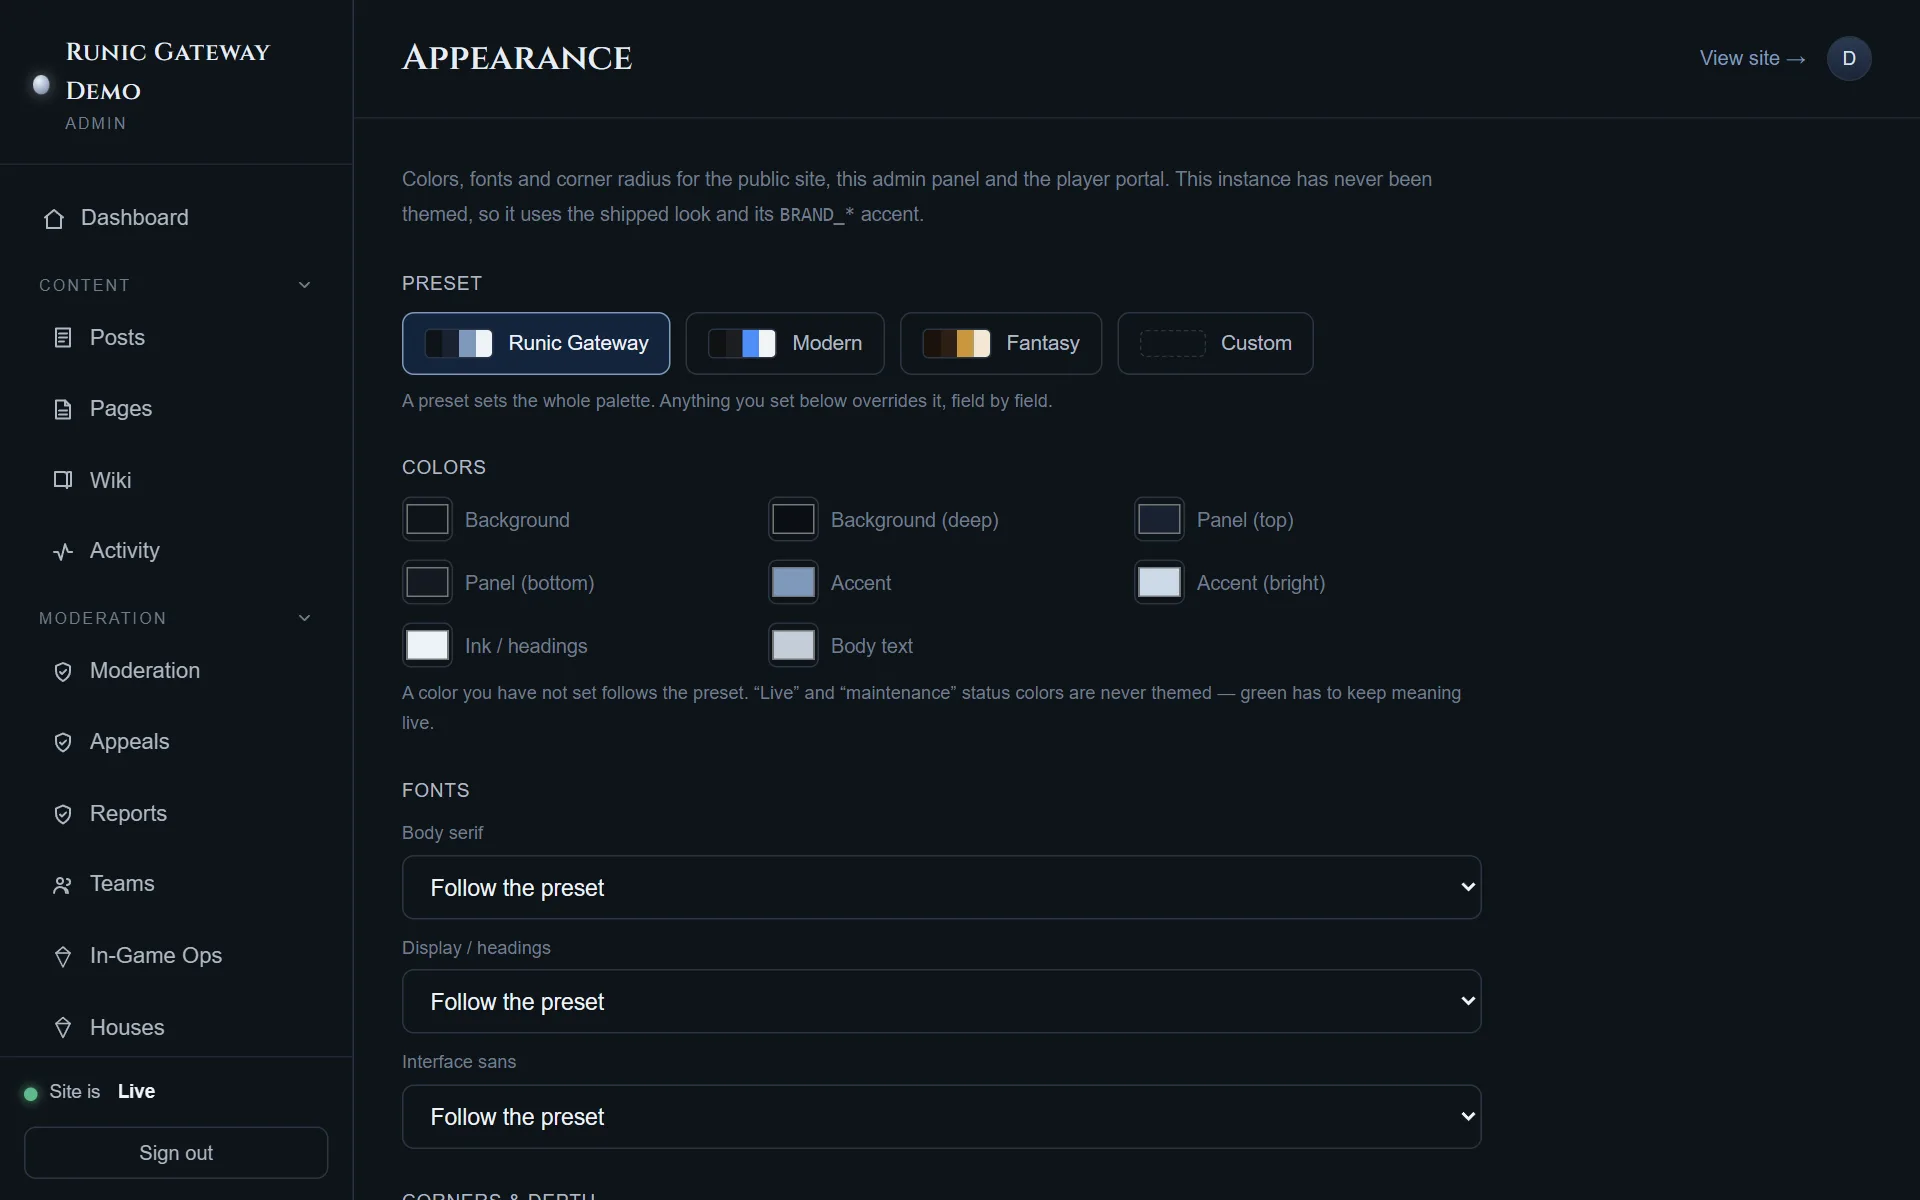Open Posts in the sidebar
The height and width of the screenshot is (1200, 1920).
click(176, 338)
